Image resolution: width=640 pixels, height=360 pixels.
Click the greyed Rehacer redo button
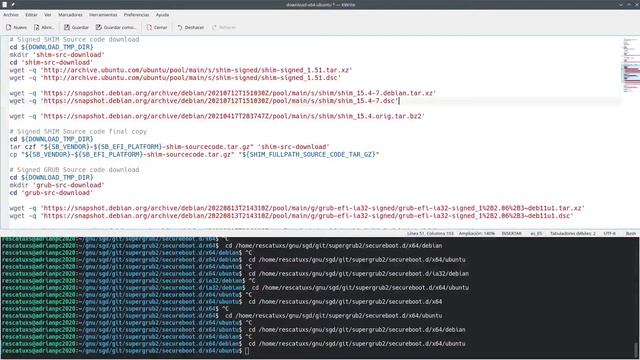(x=224, y=27)
